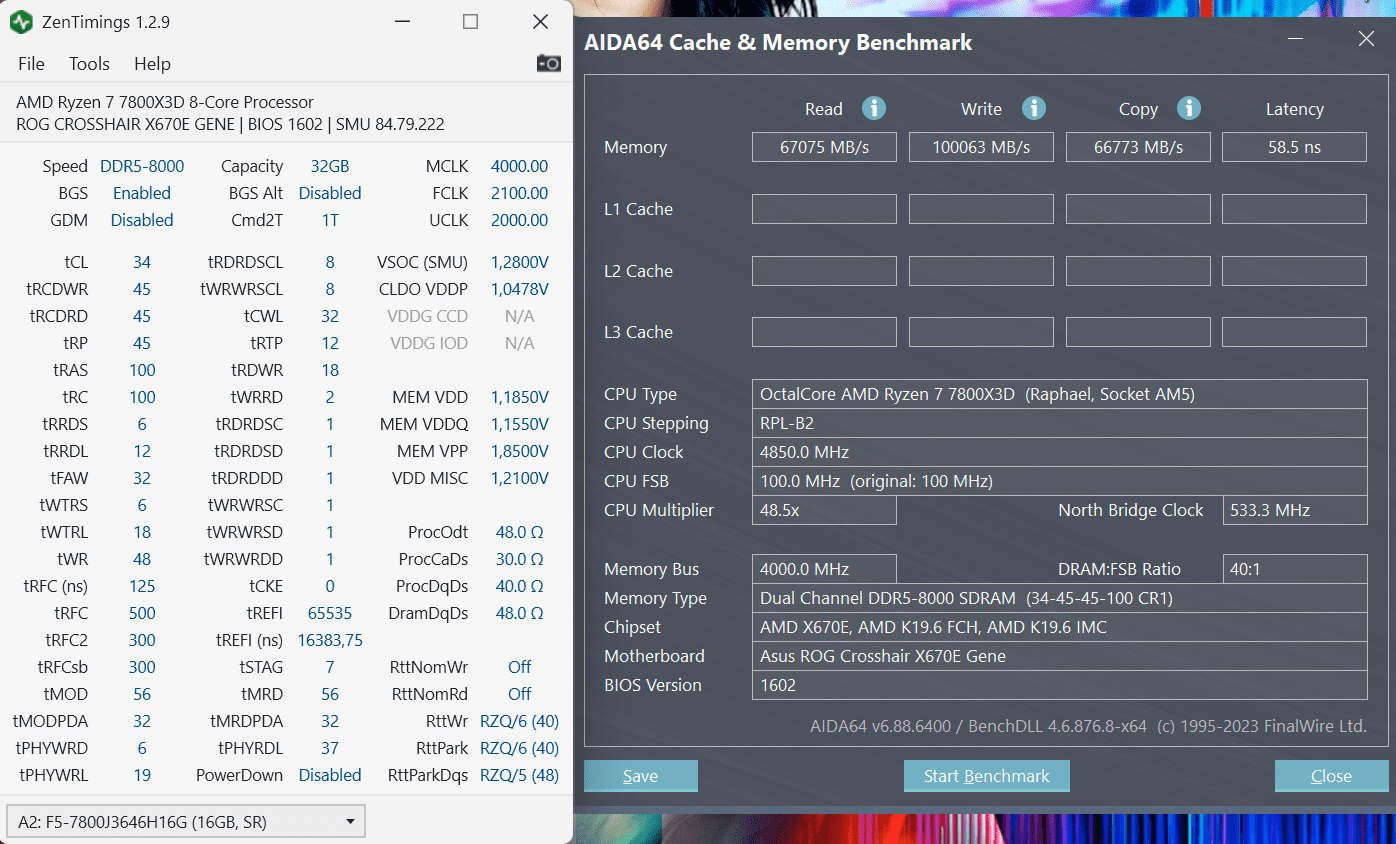The image size is (1396, 844).
Task: Click the tREFI value 65535
Action: (330, 613)
